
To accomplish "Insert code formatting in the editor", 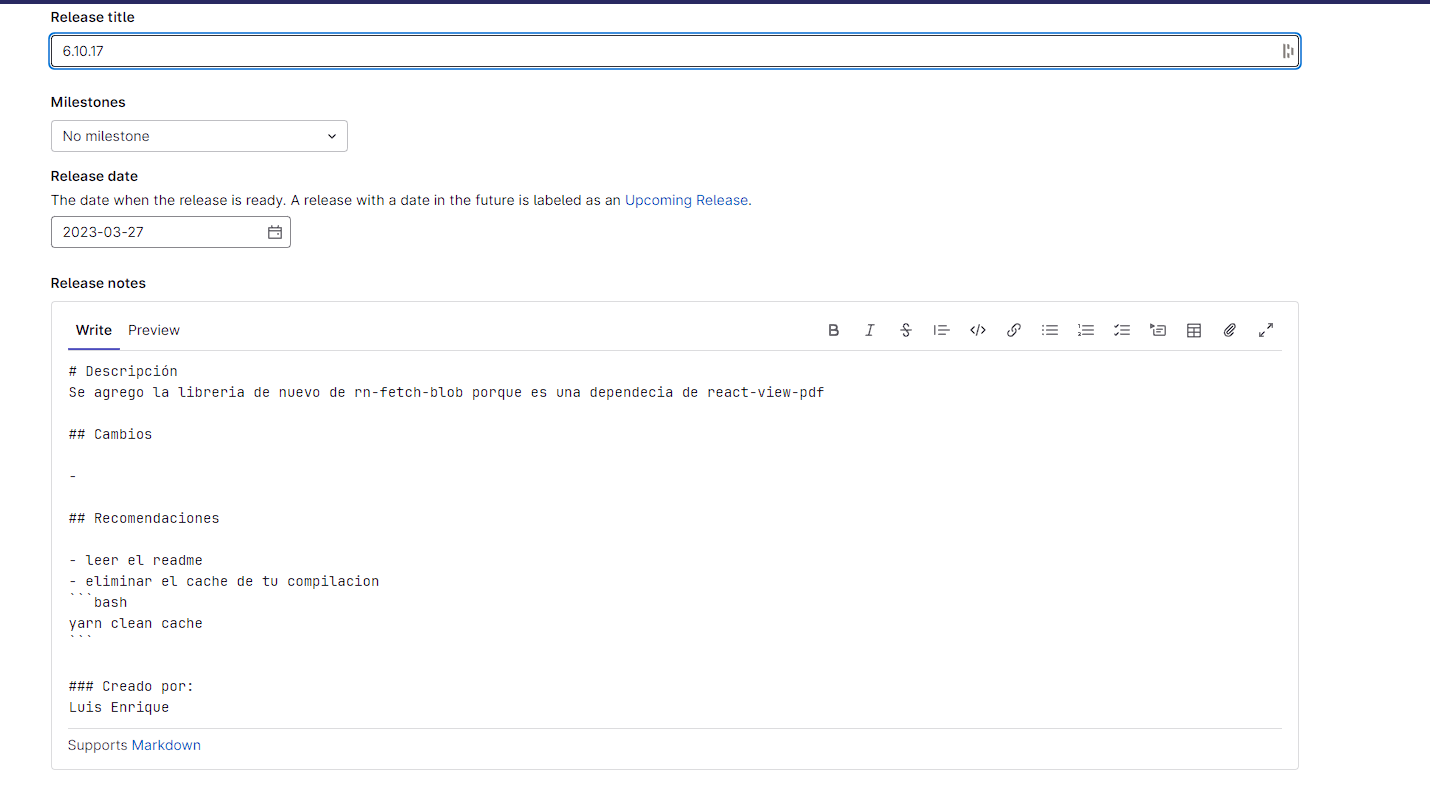I will 978,330.
